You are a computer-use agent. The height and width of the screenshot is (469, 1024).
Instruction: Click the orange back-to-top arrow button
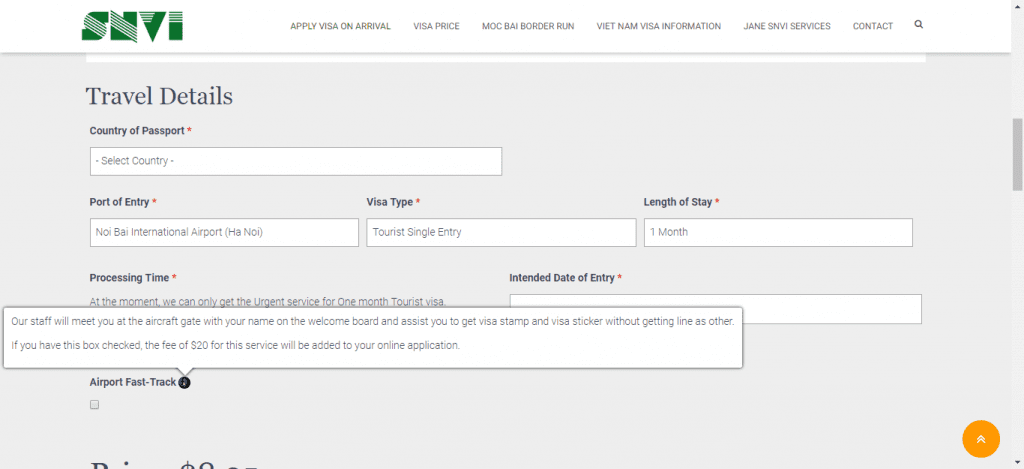pos(981,439)
